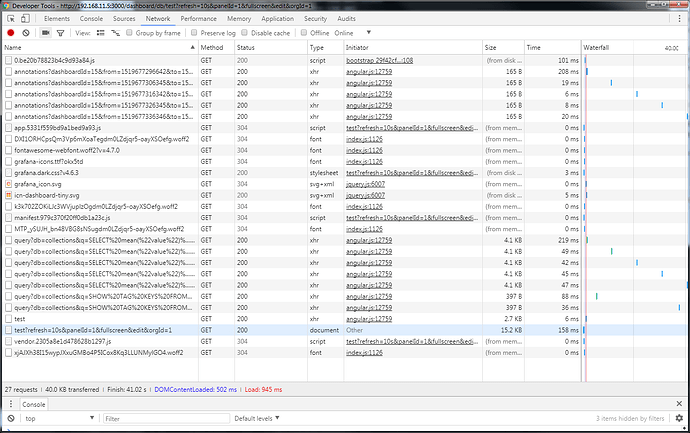Screen dimensions: 690x433
Task: Stop recording network log with red button
Action: pos(11,33)
